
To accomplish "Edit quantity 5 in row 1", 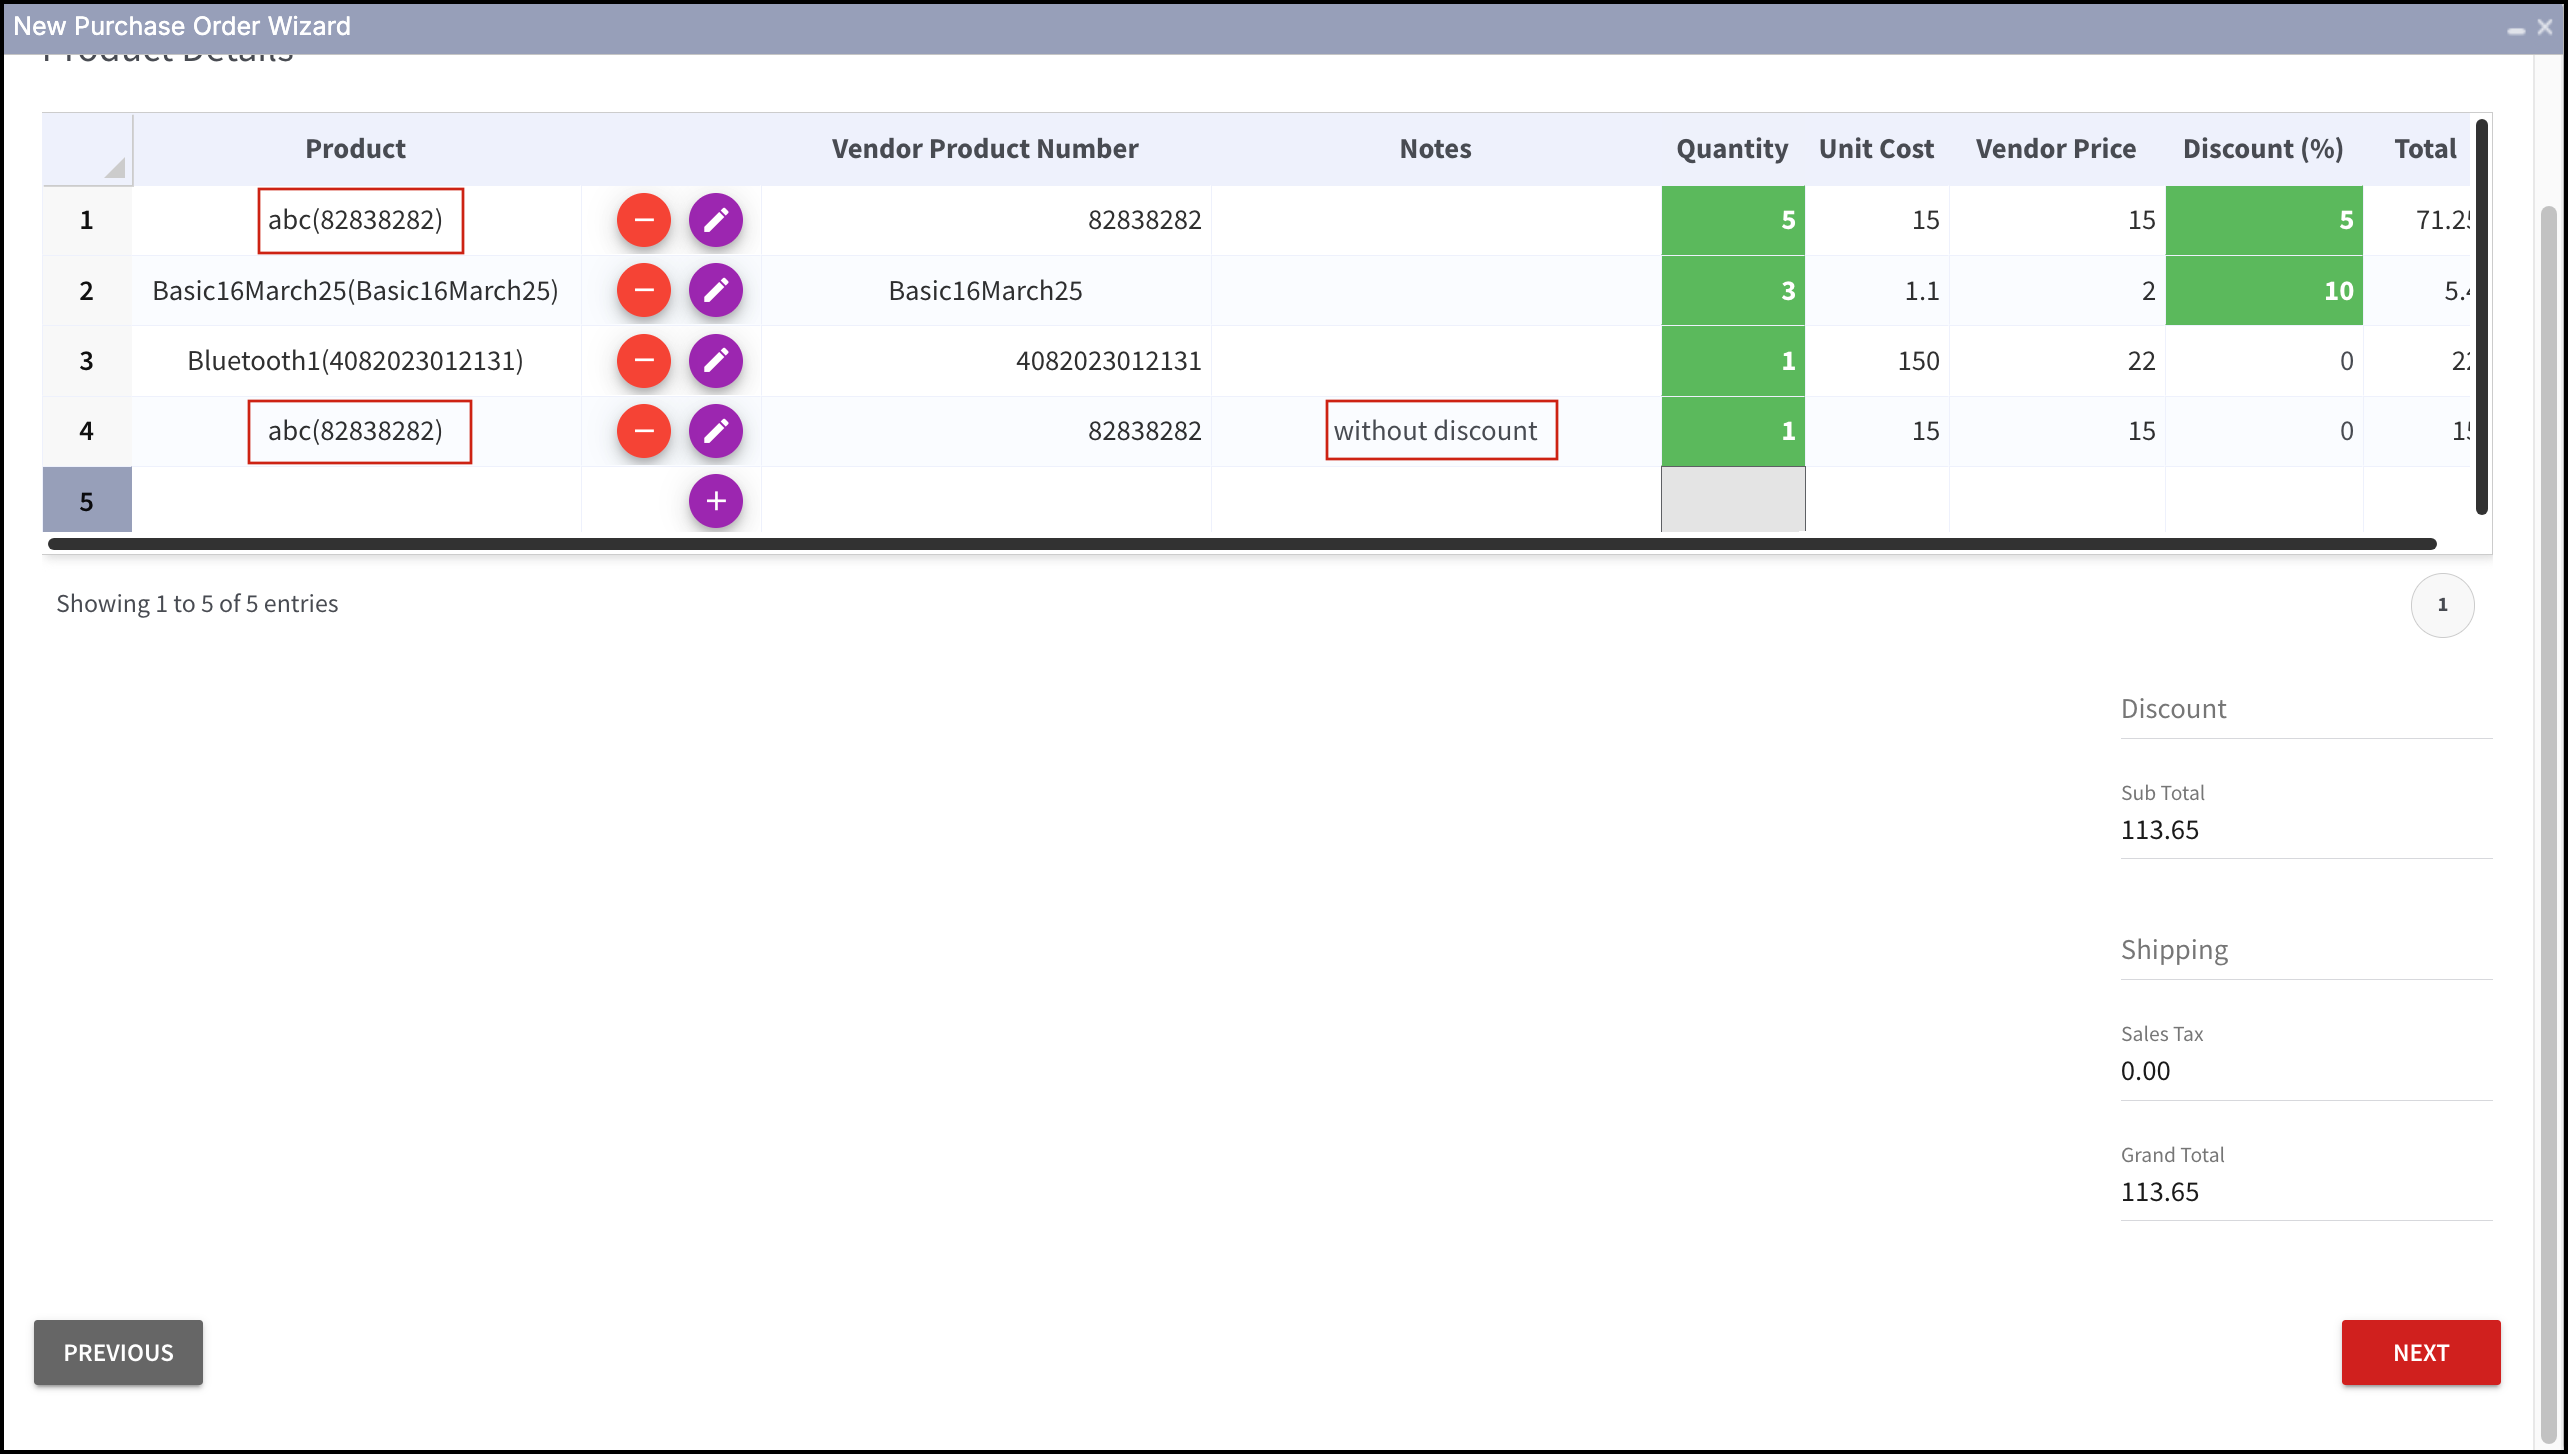I will [1733, 220].
